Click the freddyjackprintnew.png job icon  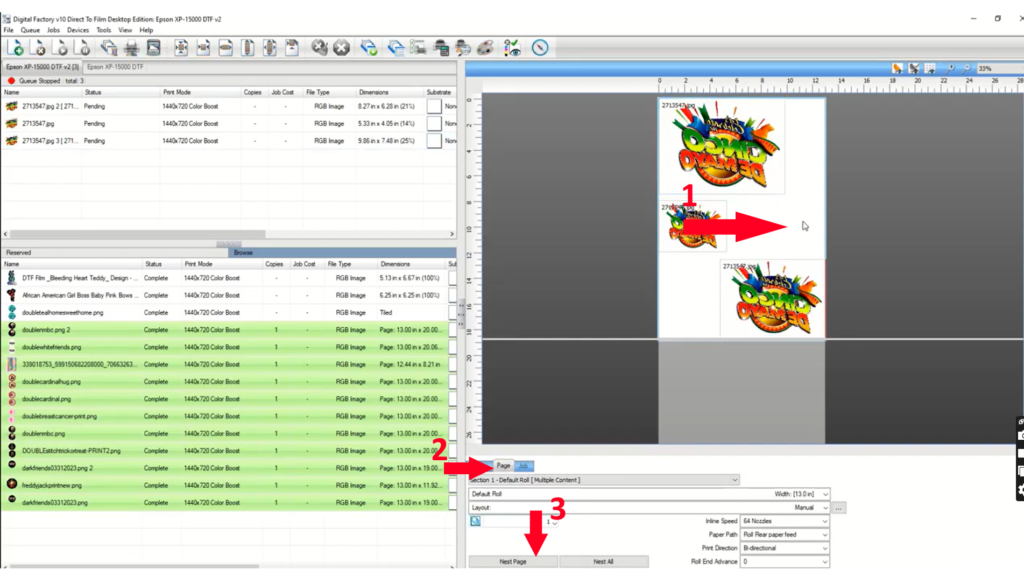click(11, 485)
